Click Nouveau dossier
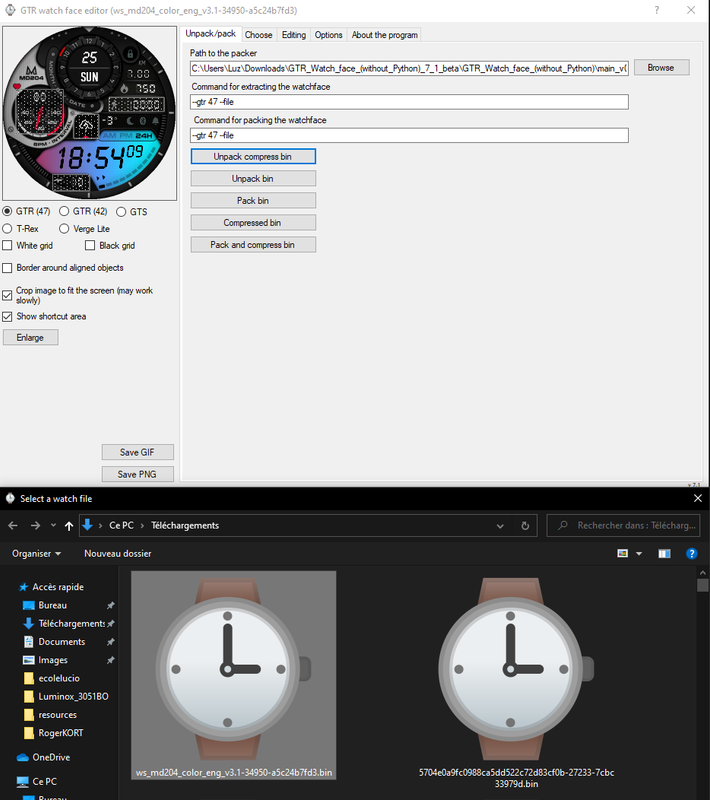The width and height of the screenshot is (710, 800). pos(118,554)
